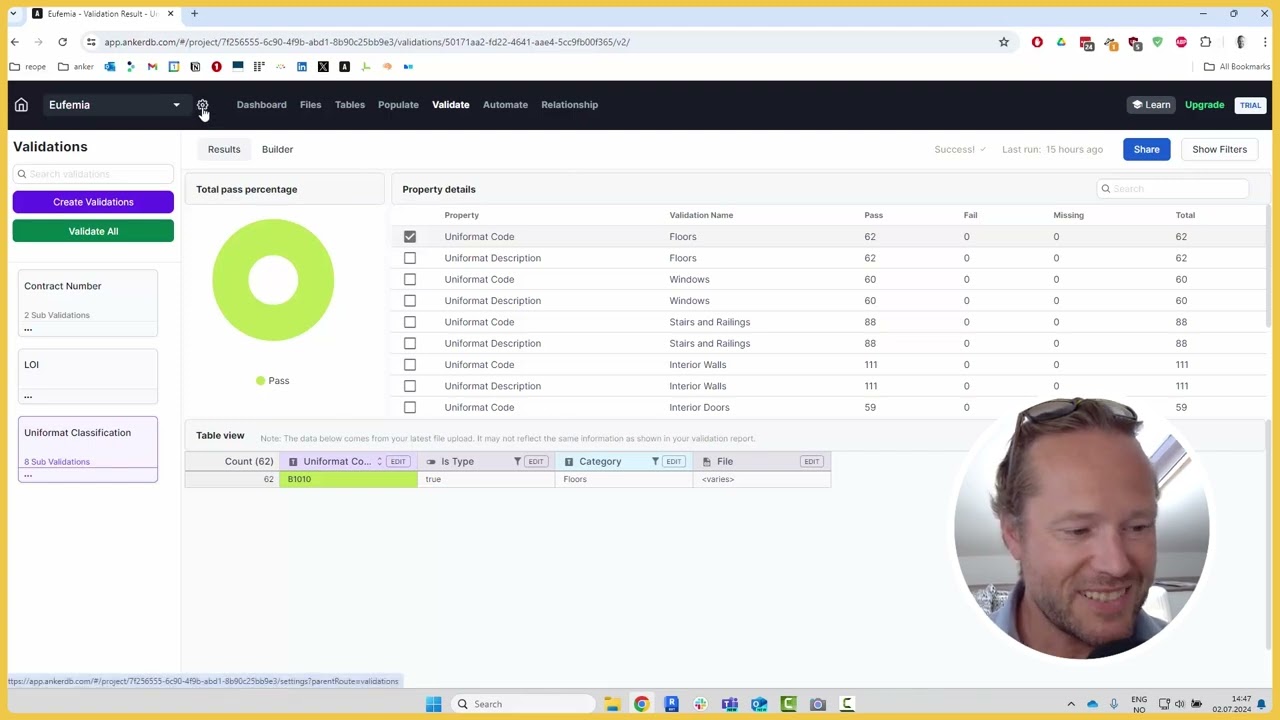This screenshot has width=1280, height=720.
Task: Click filter icon on Category column
Action: point(655,462)
